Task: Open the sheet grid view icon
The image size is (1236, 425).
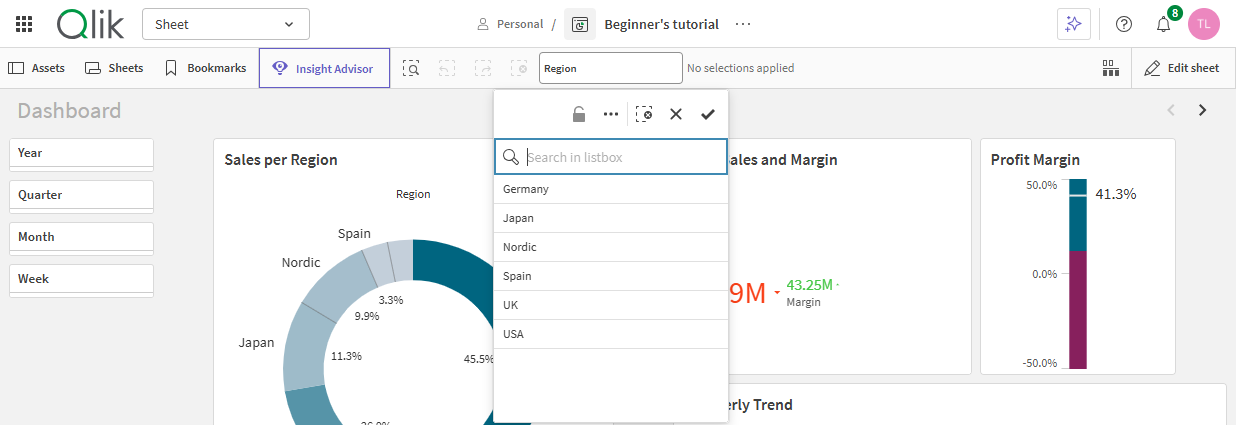Action: pos(1110,68)
